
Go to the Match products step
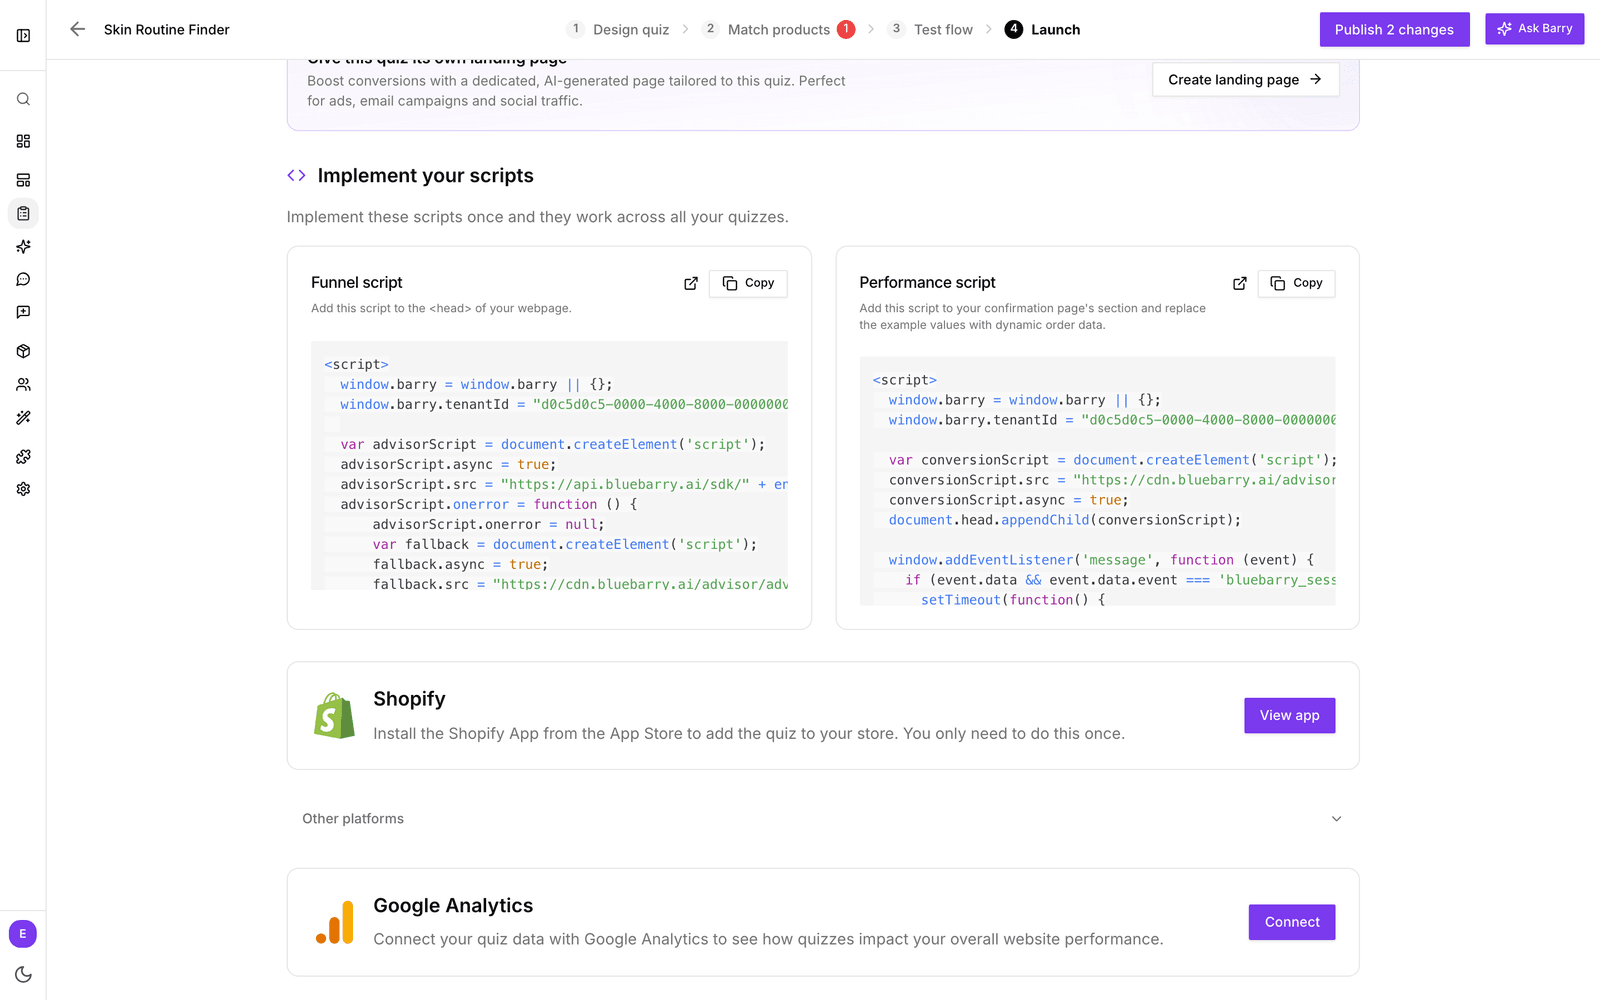pos(778,29)
